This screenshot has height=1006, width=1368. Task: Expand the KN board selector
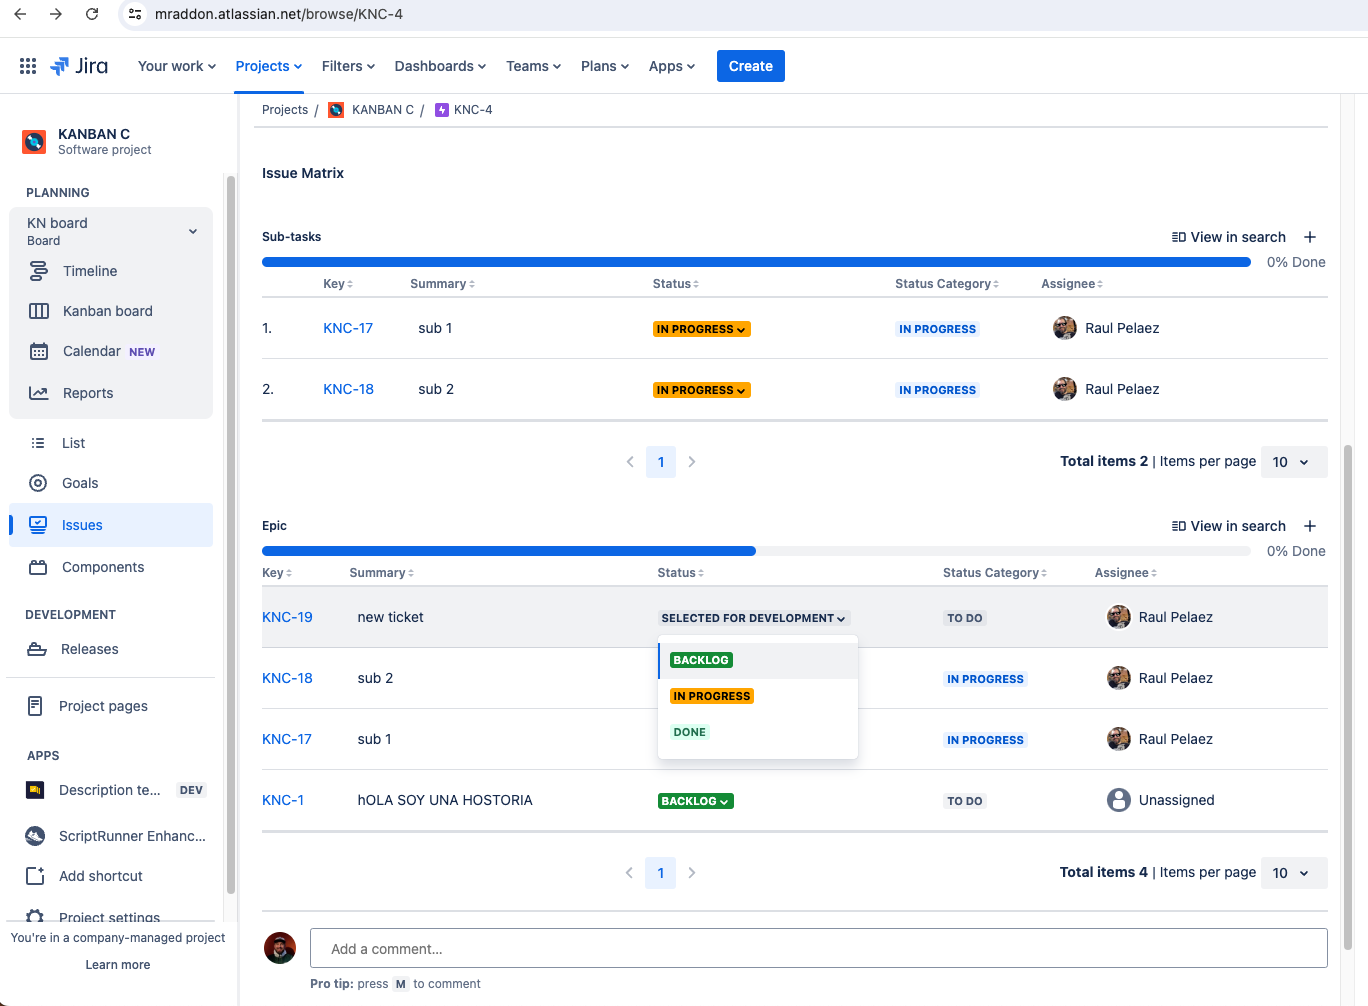pyautogui.click(x=193, y=231)
